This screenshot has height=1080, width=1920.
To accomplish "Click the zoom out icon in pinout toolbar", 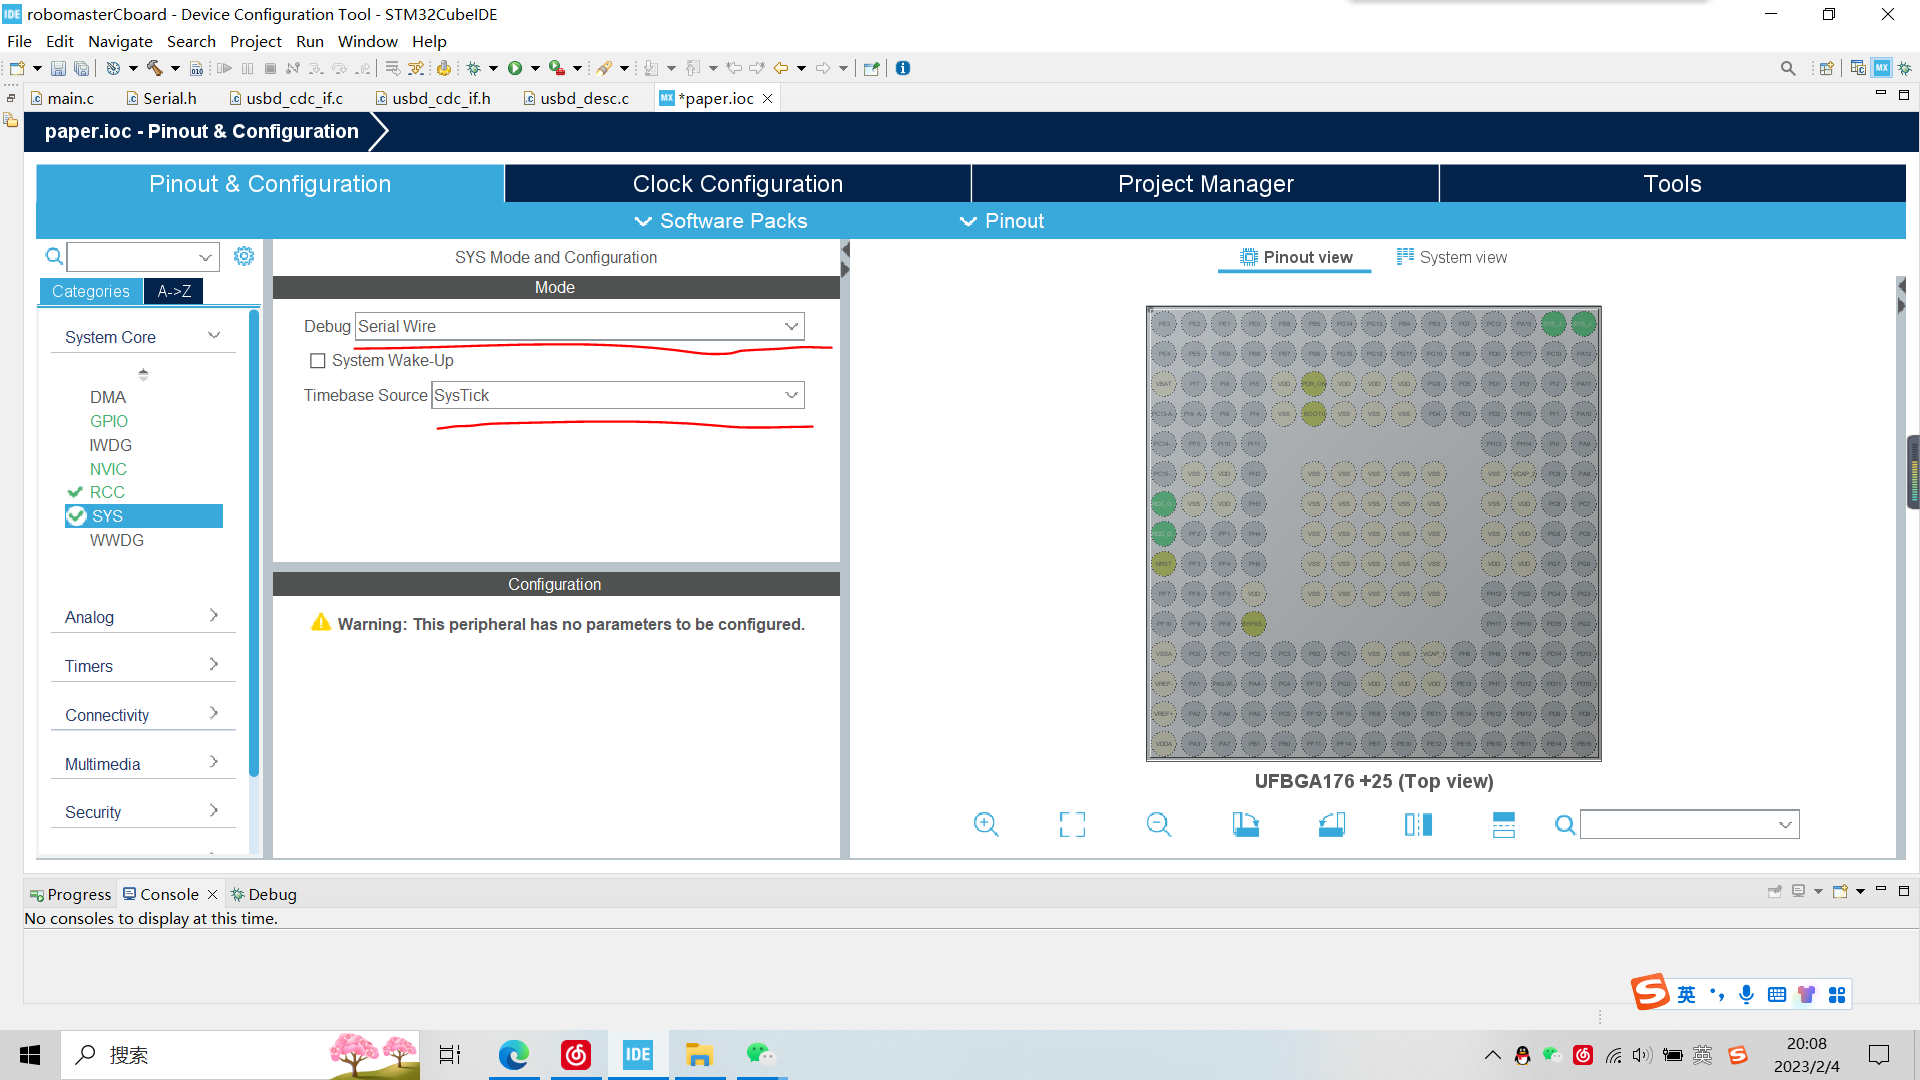I will tap(1158, 823).
